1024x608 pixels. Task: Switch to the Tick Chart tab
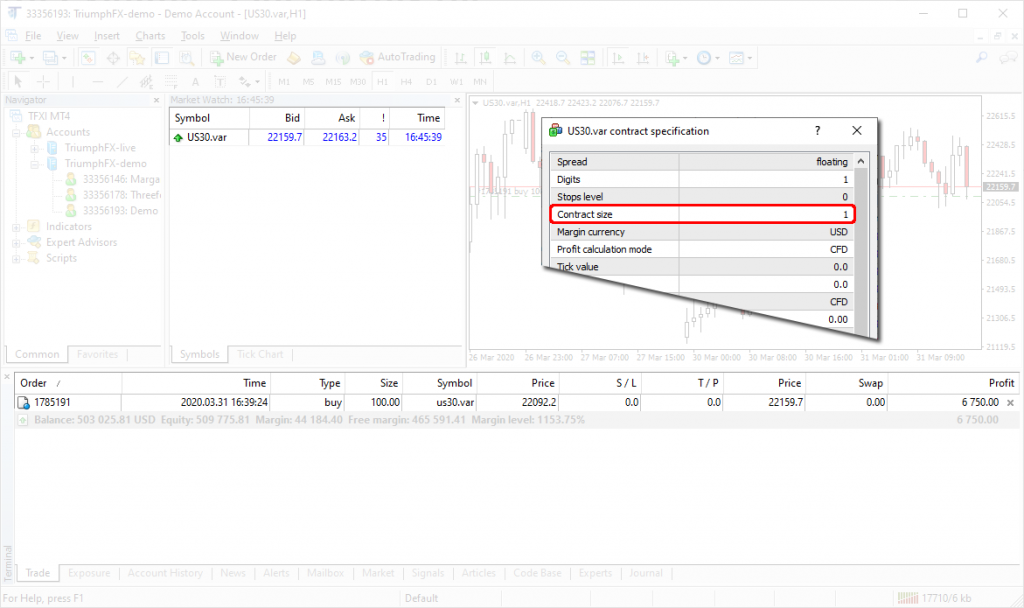[x=260, y=354]
